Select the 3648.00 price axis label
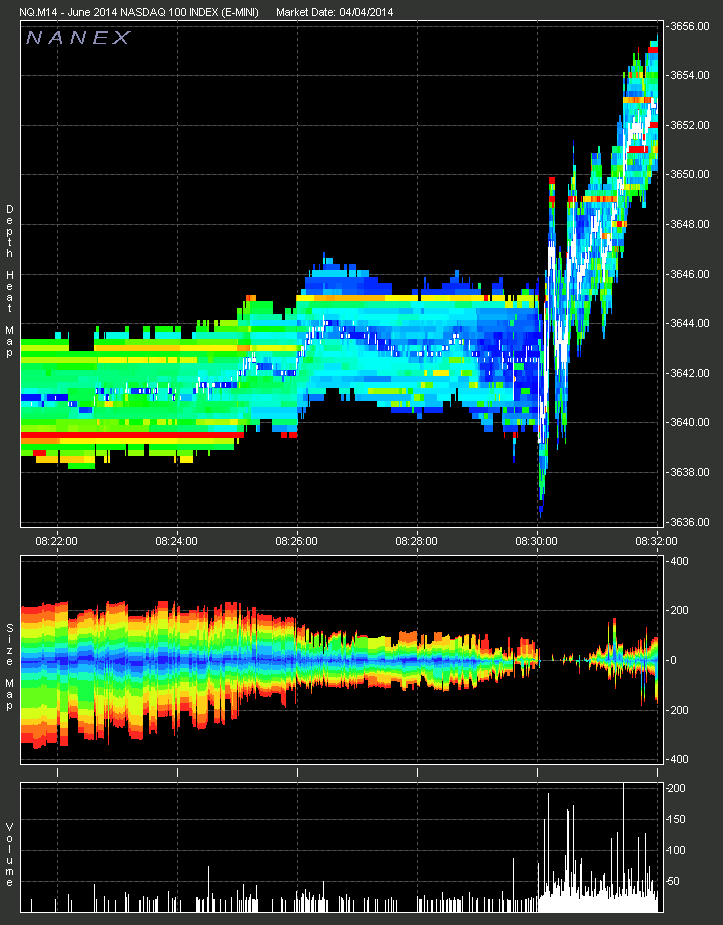723x925 pixels. pos(689,224)
